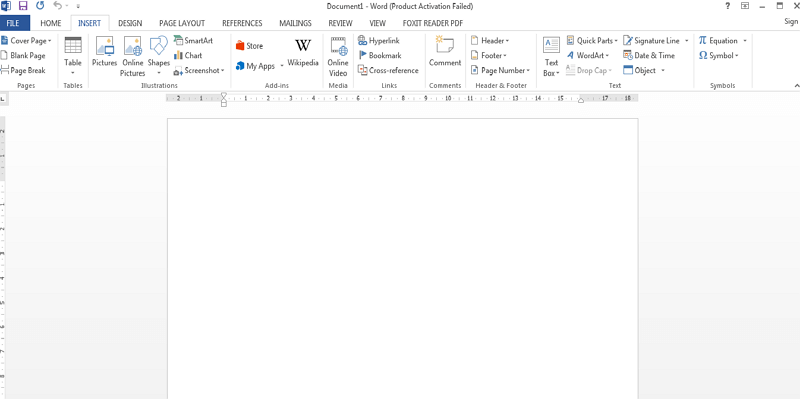Screen dimensions: 800x399
Task: Insert an embedded Object
Action: click(x=640, y=70)
